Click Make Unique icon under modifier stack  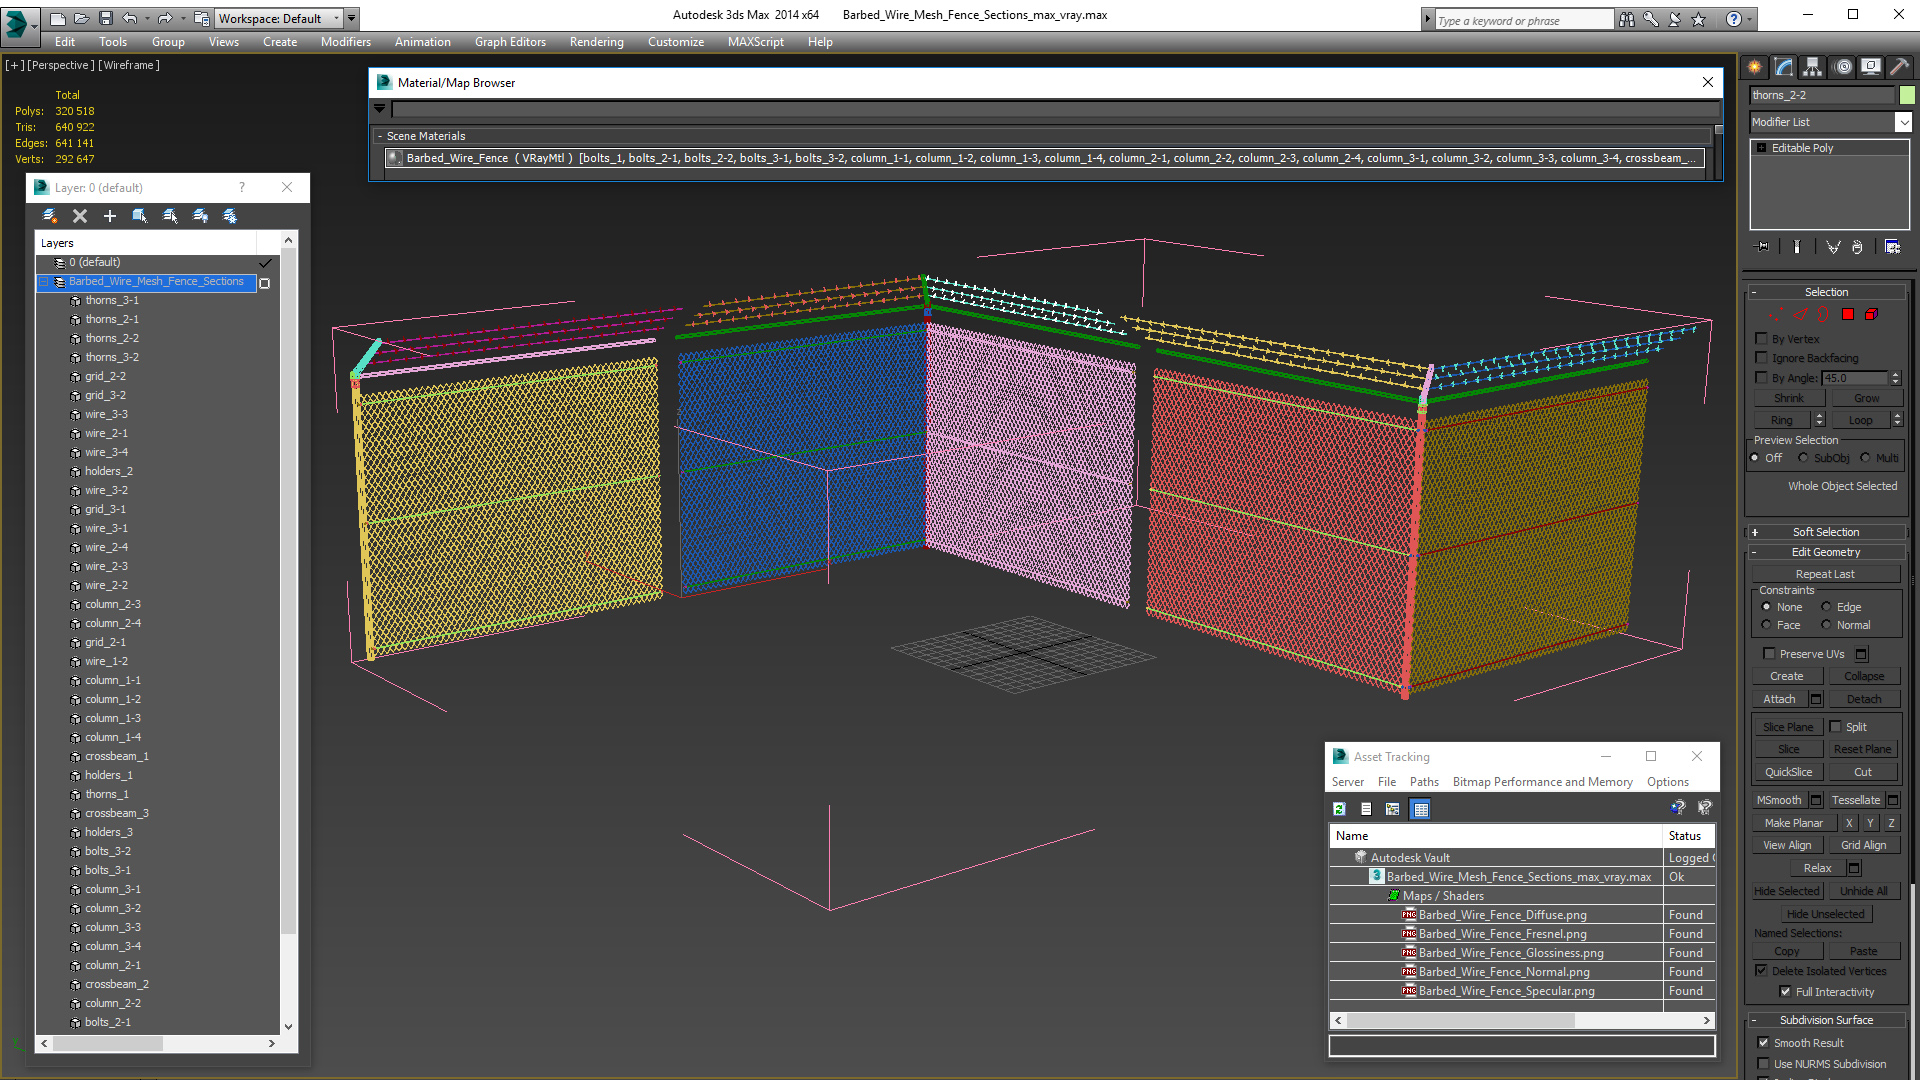pyautogui.click(x=1832, y=246)
